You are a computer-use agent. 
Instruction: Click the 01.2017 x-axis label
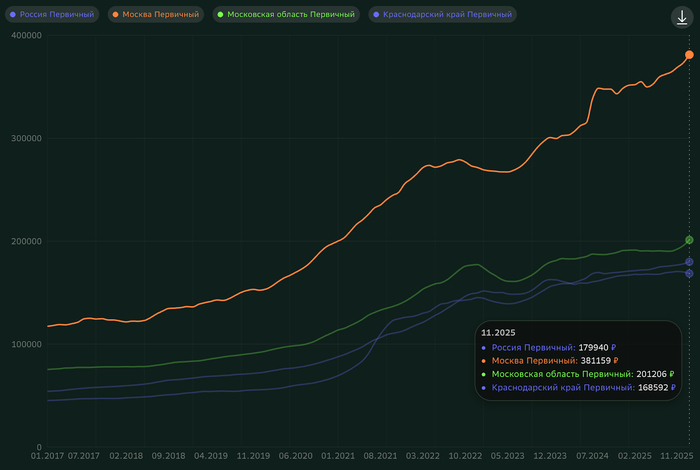pyautogui.click(x=47, y=455)
